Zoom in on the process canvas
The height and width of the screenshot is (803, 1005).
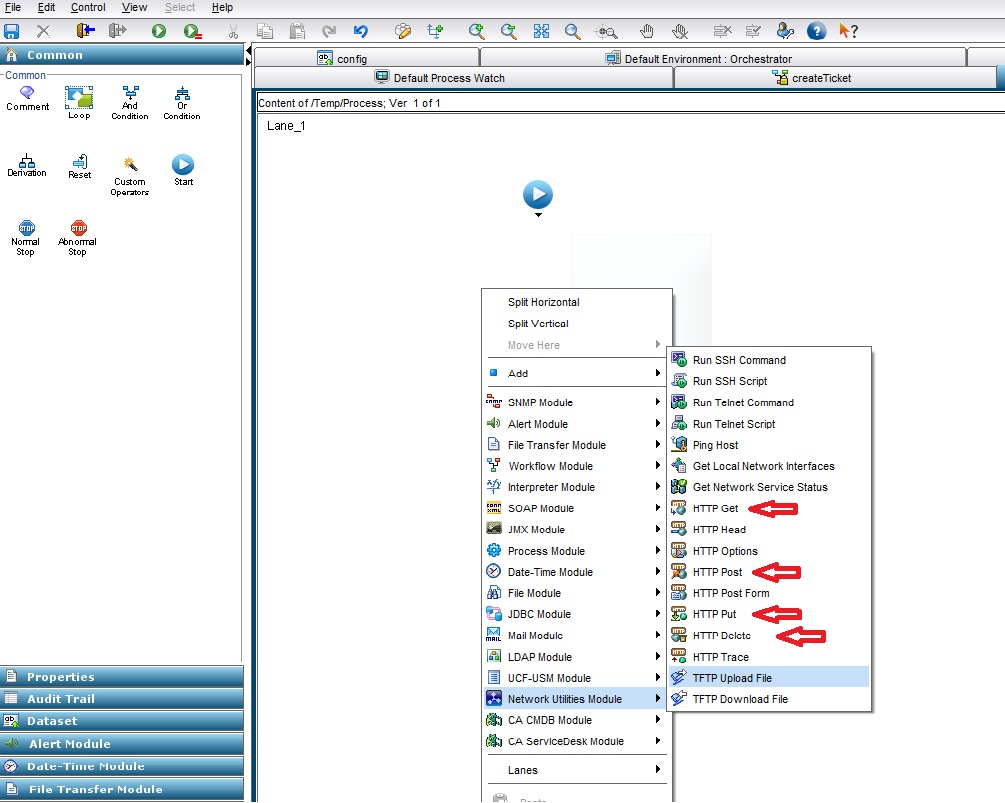(477, 31)
